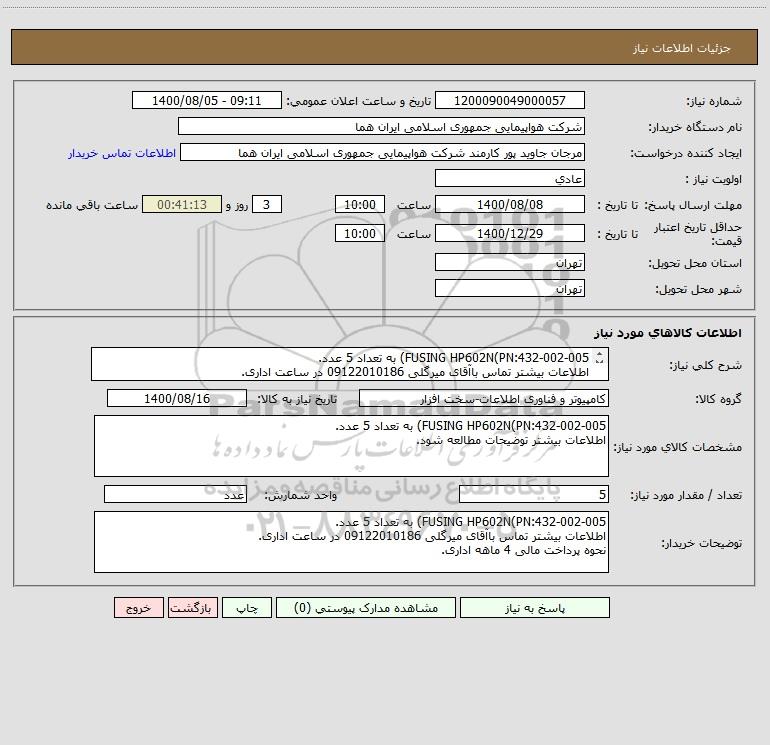Click the 'مهلت ارسال پاسخ: تا تاریخ :' label
The image size is (770, 745).
coord(669,205)
